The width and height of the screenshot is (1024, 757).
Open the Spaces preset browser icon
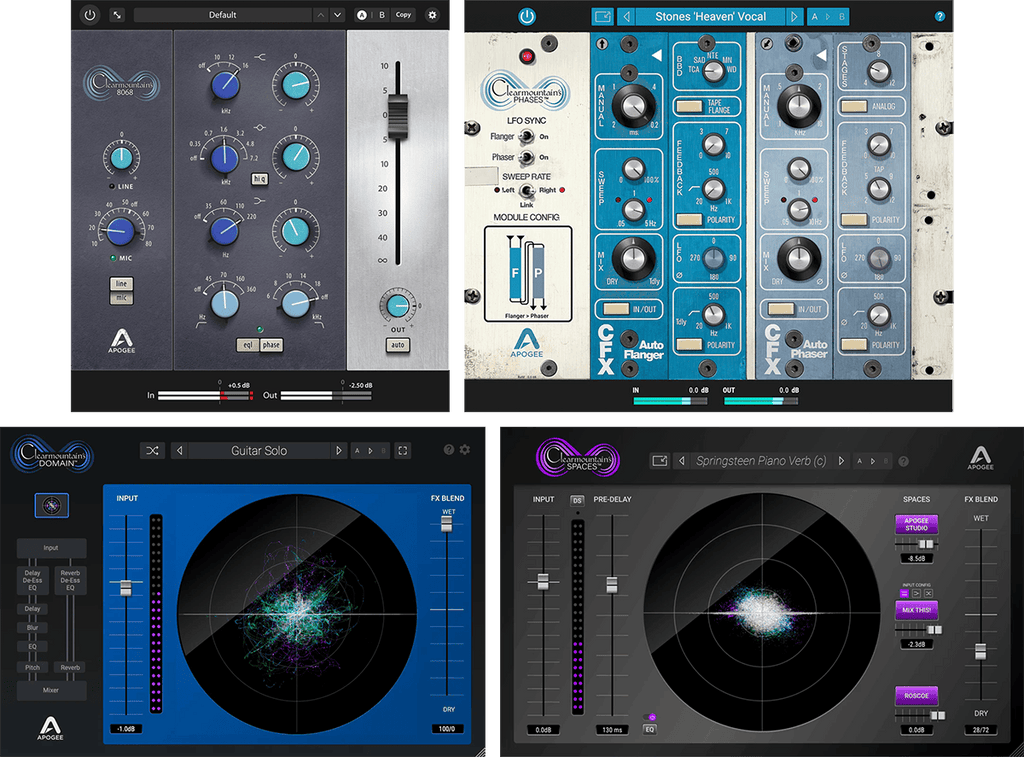click(660, 461)
